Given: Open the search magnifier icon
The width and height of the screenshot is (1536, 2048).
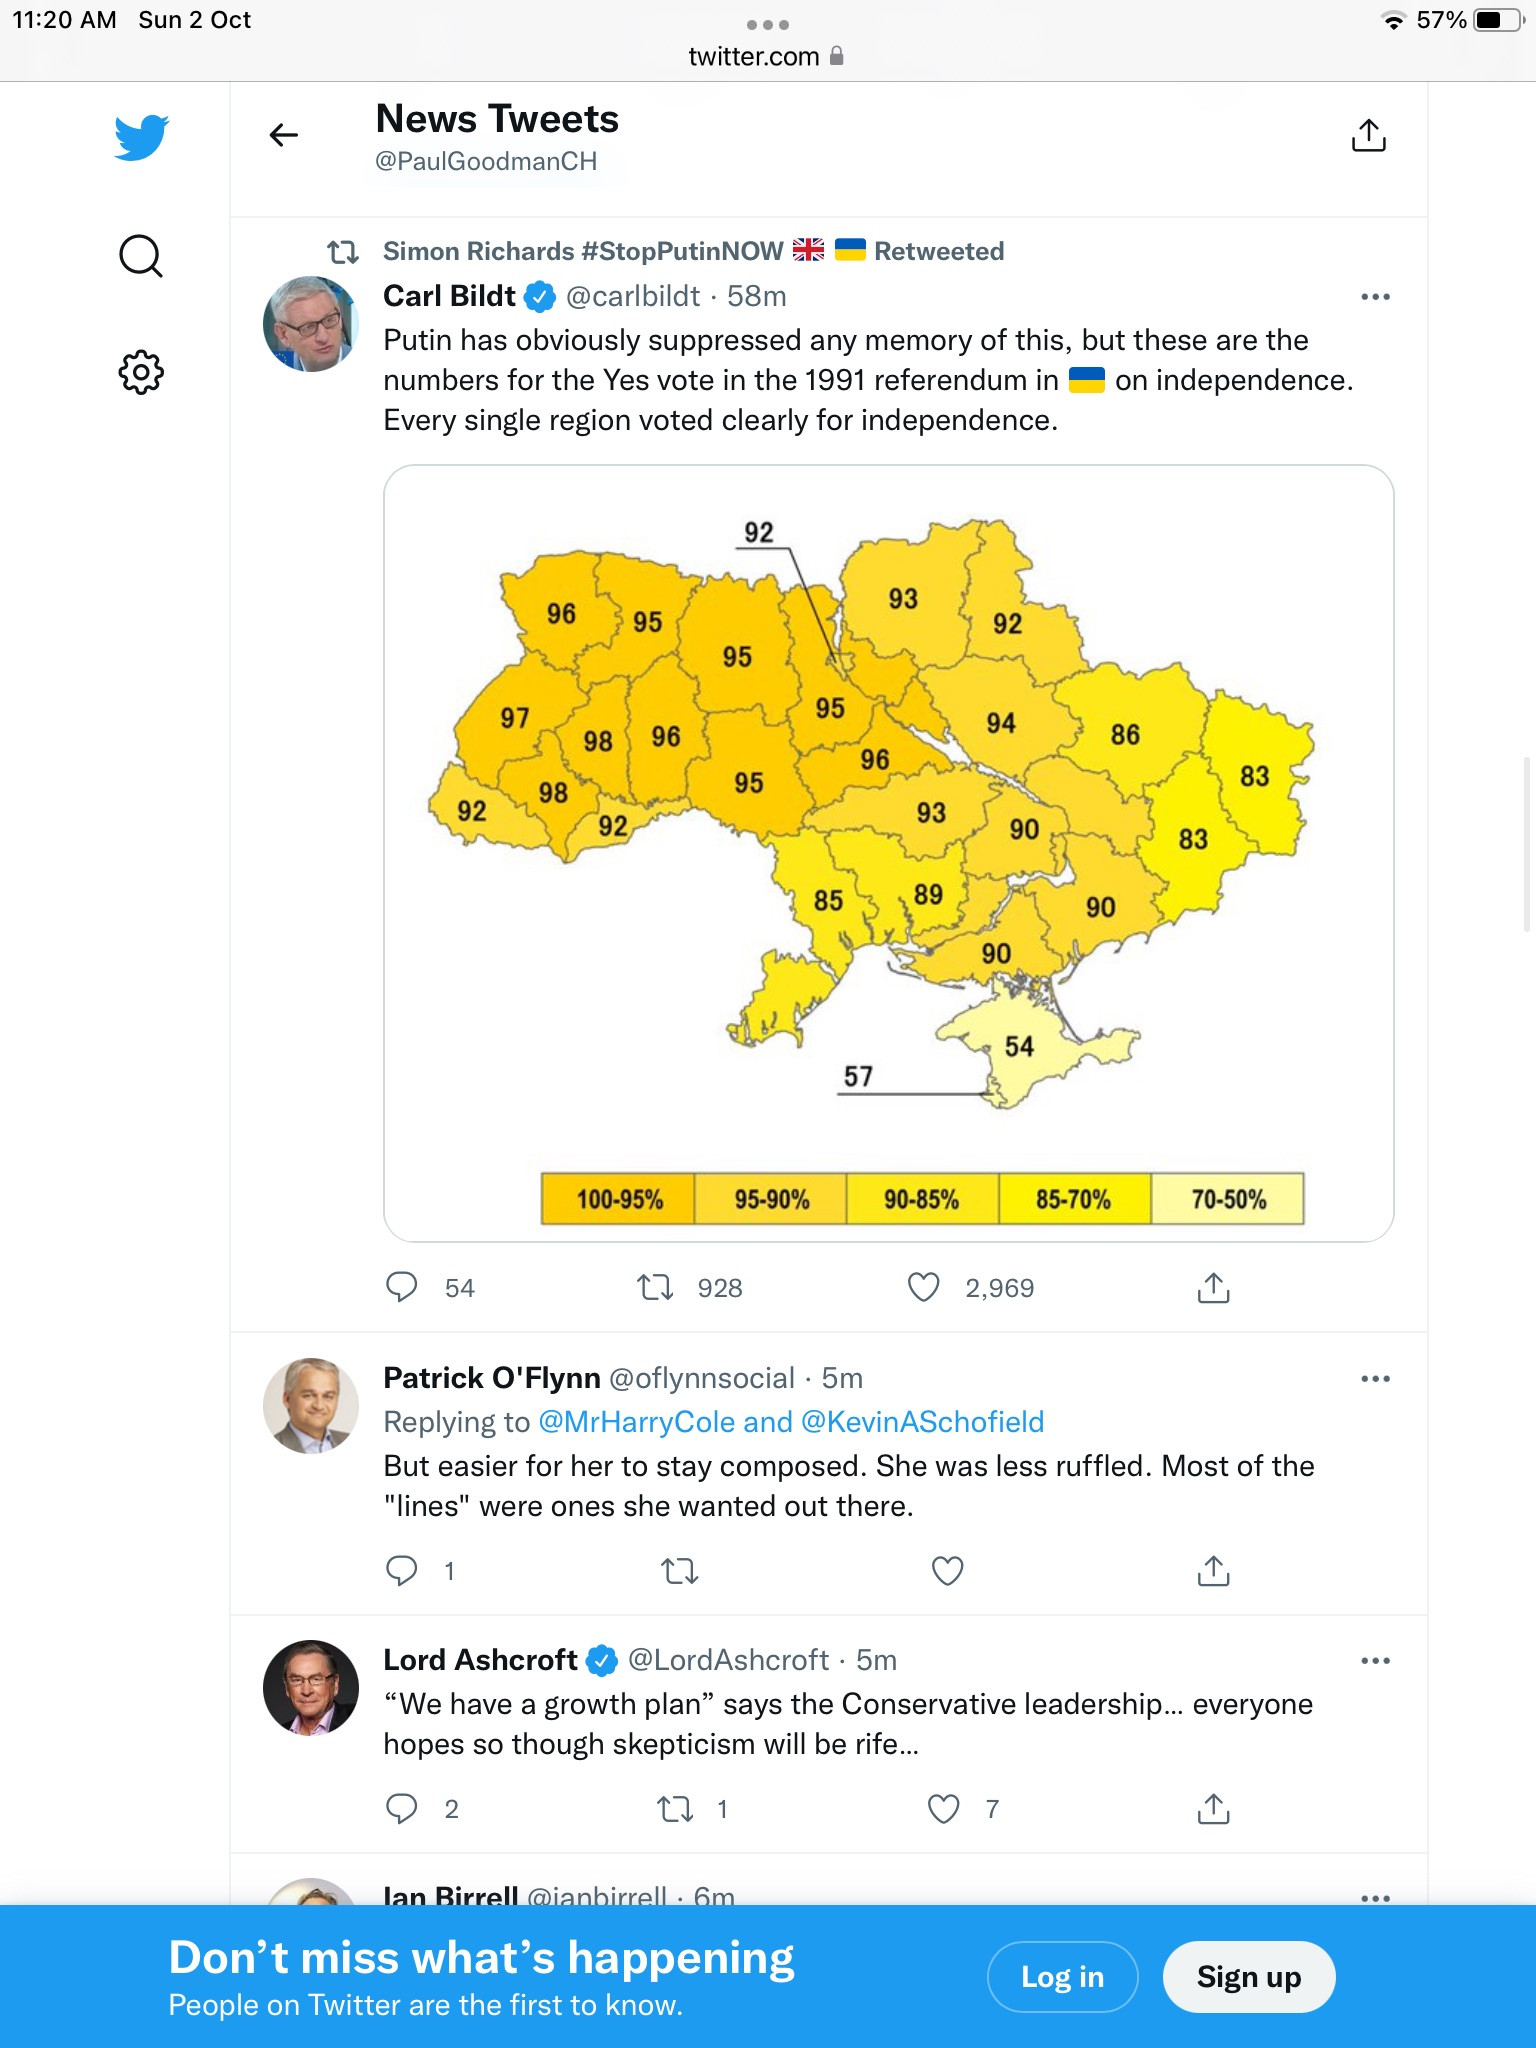Looking at the screenshot, I should point(140,256).
